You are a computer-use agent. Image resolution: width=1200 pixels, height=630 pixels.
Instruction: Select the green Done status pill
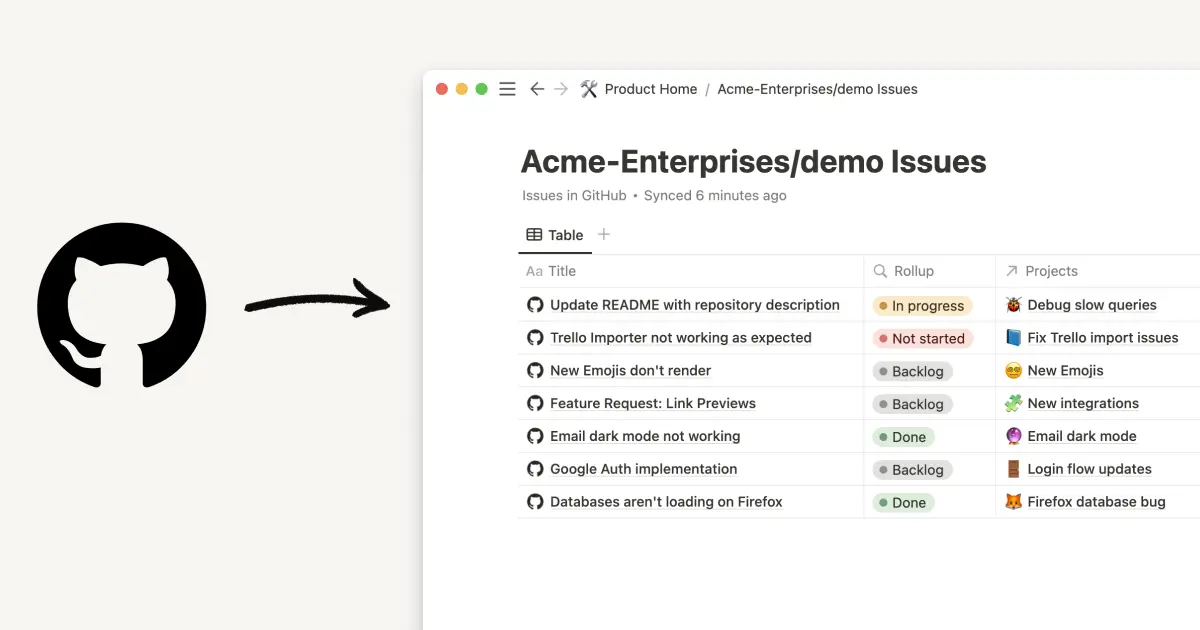(x=903, y=437)
